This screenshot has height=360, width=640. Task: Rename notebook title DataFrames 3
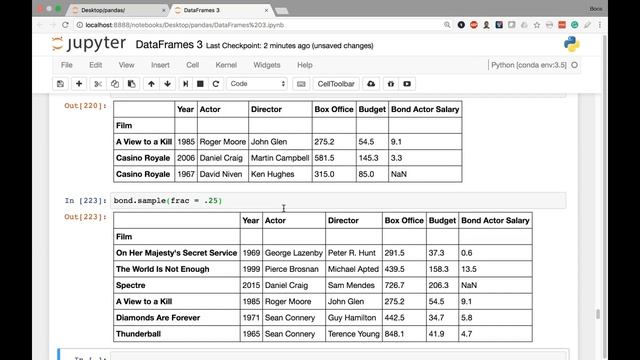coord(169,44)
